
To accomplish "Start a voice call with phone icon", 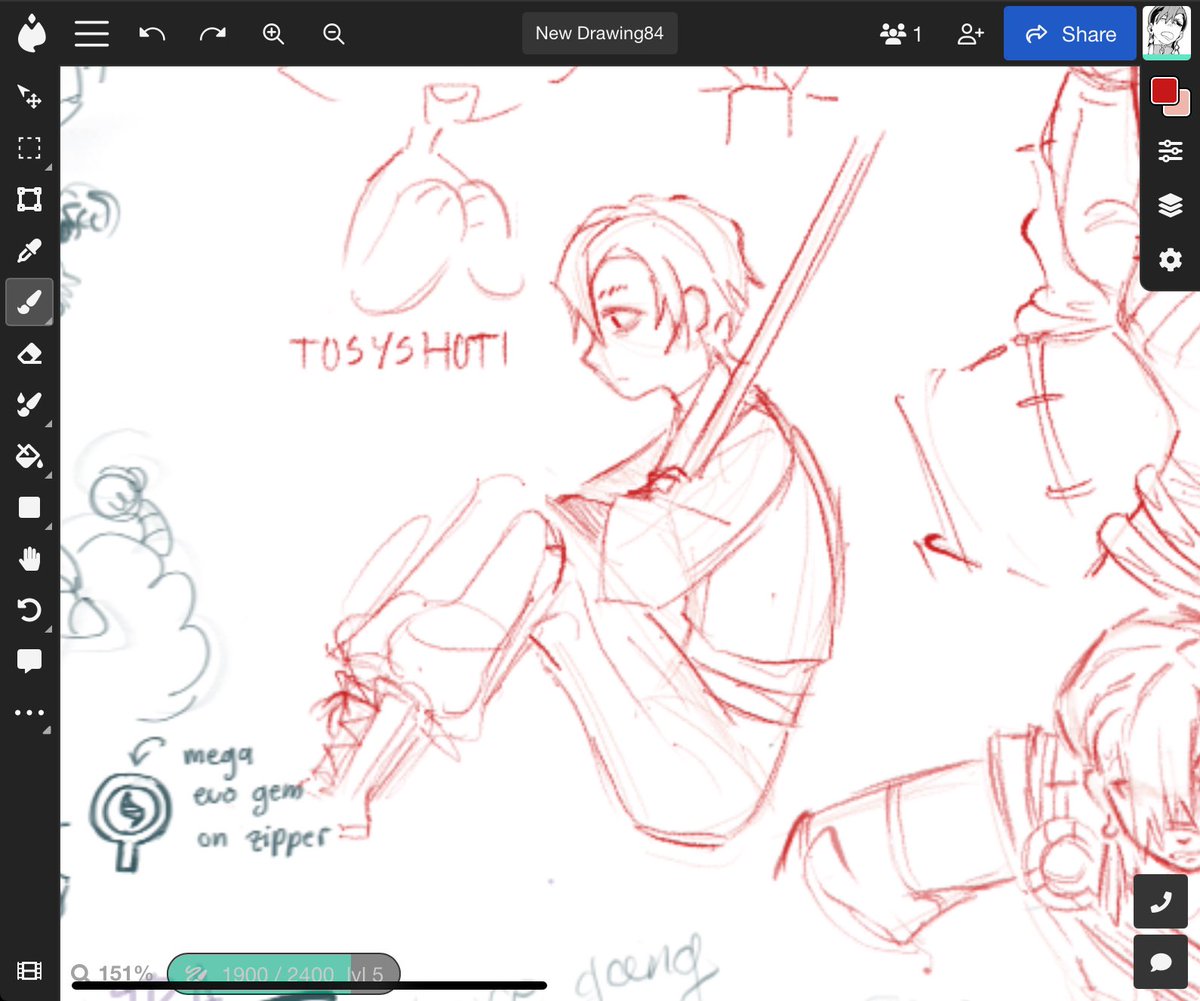I will [x=1161, y=902].
